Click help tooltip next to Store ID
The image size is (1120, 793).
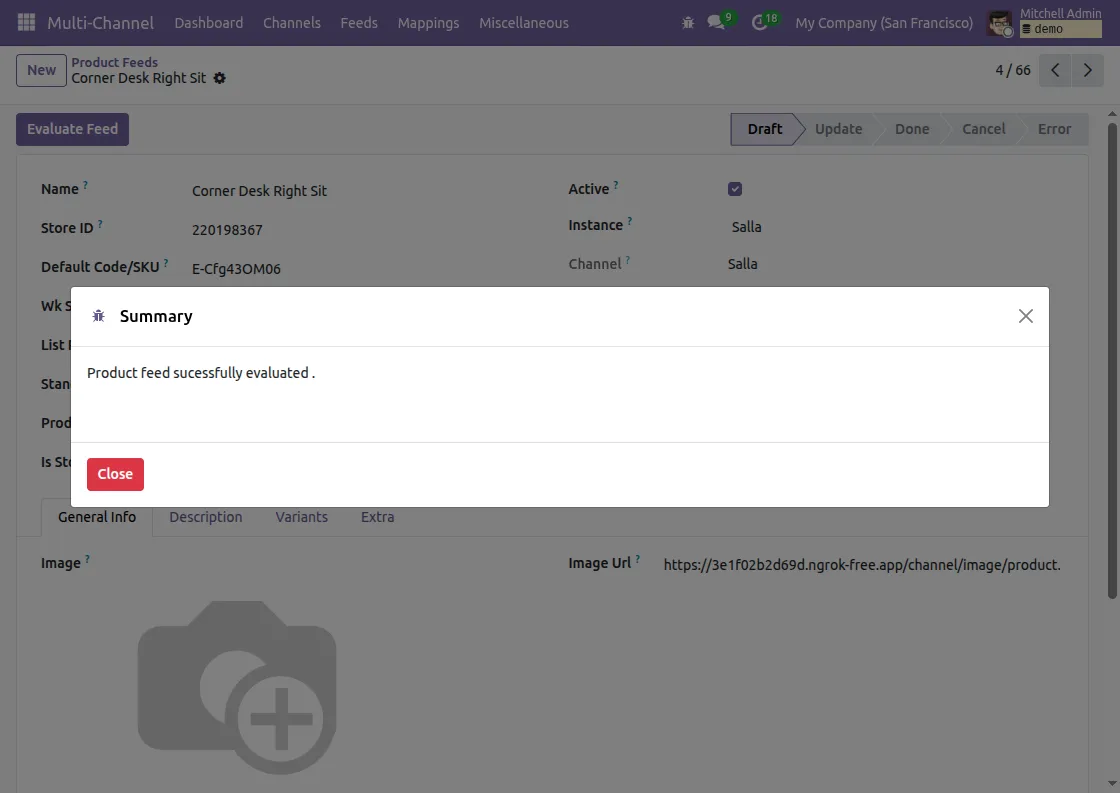(x=100, y=224)
